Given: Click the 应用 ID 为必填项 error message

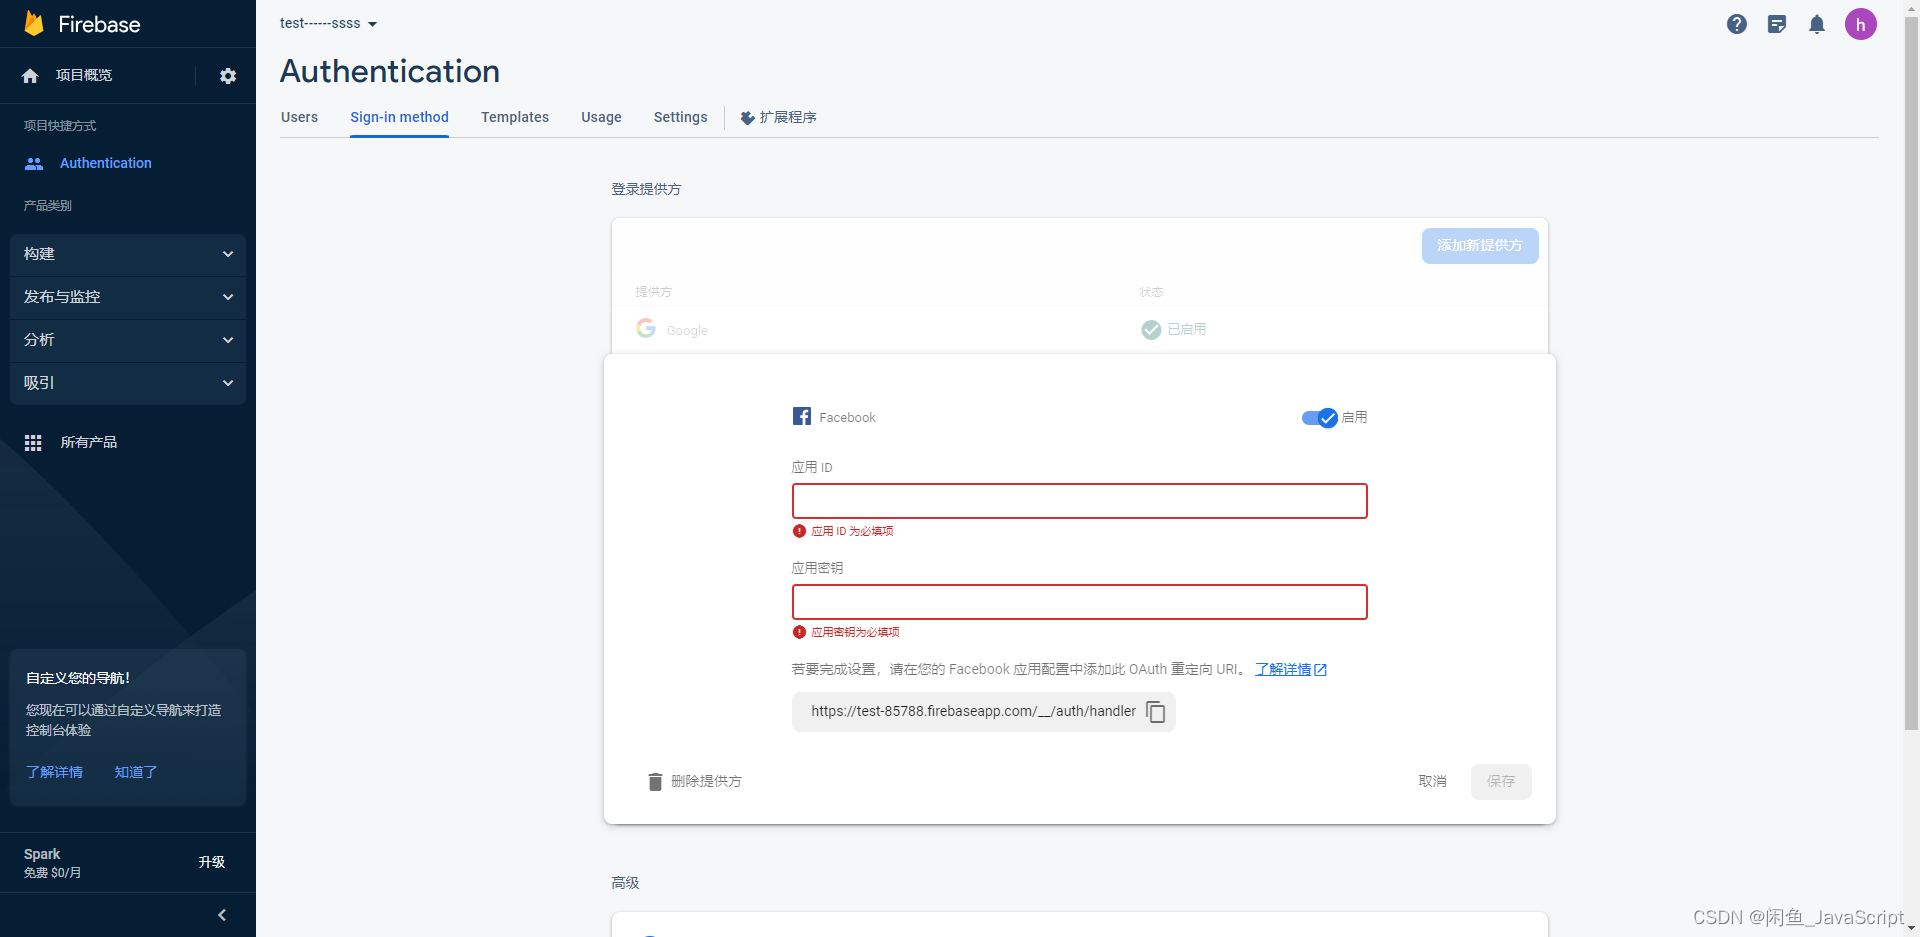Looking at the screenshot, I should coord(852,531).
